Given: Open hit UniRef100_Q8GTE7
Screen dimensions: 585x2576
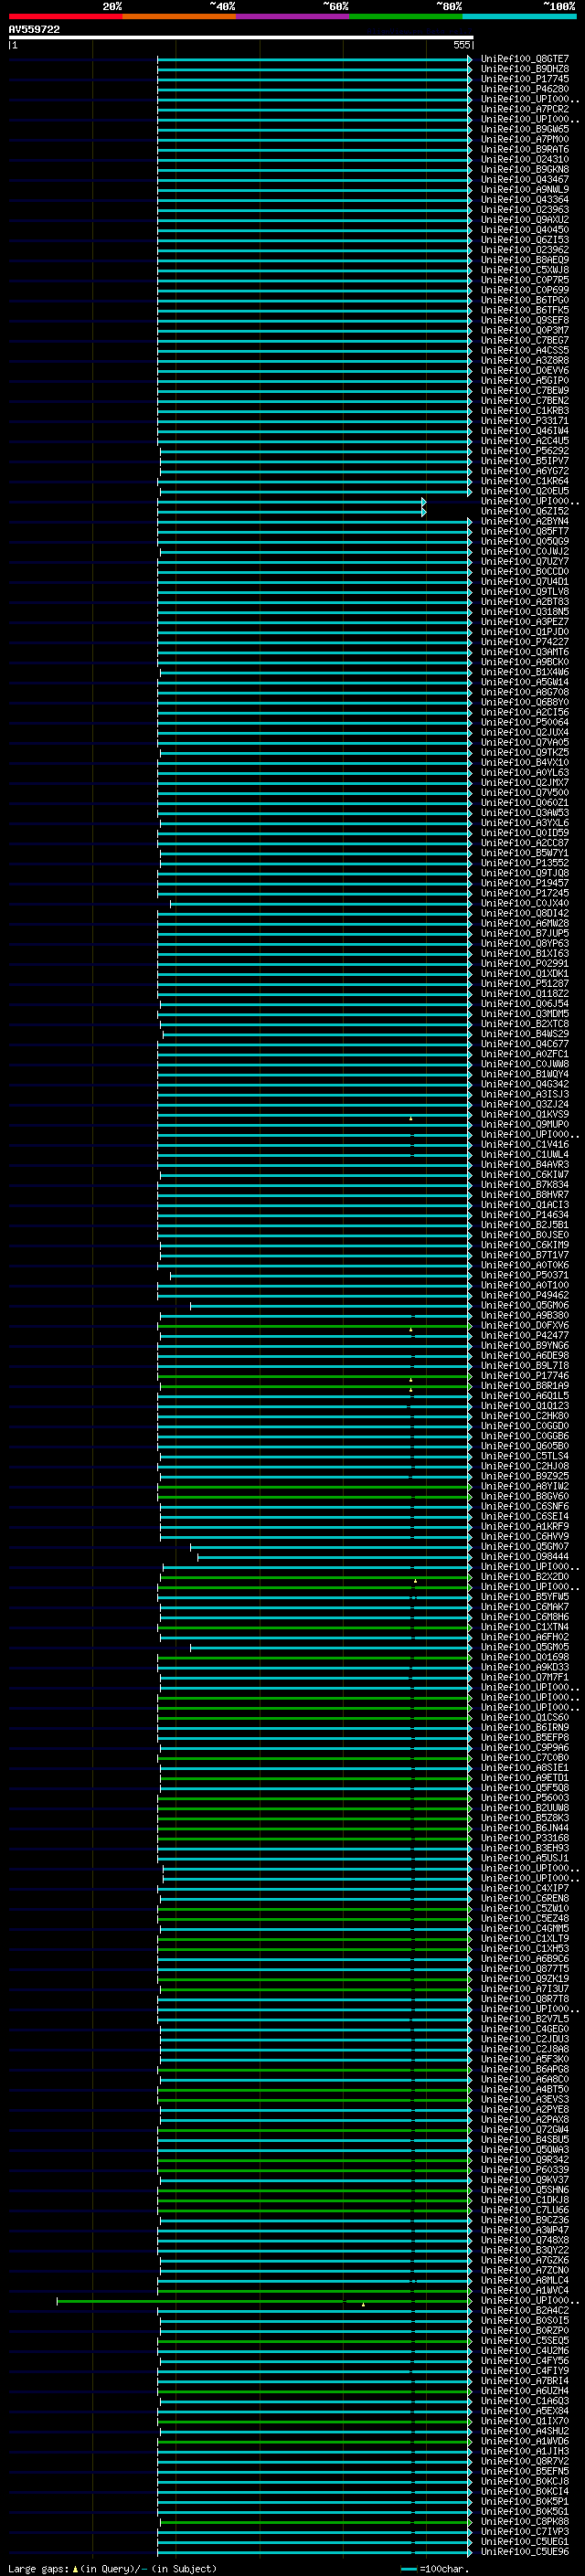Looking at the screenshot, I should (524, 59).
